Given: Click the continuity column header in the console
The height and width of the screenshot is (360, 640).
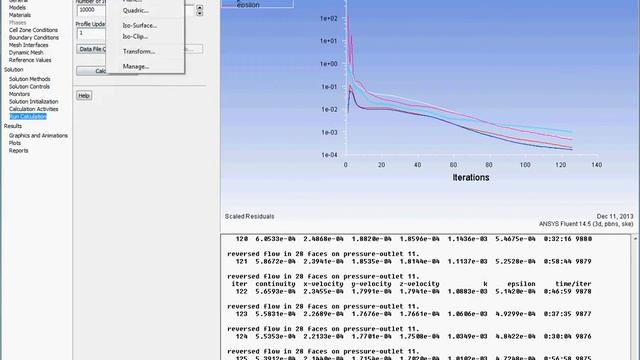Looking at the screenshot, I should pyautogui.click(x=275, y=284).
